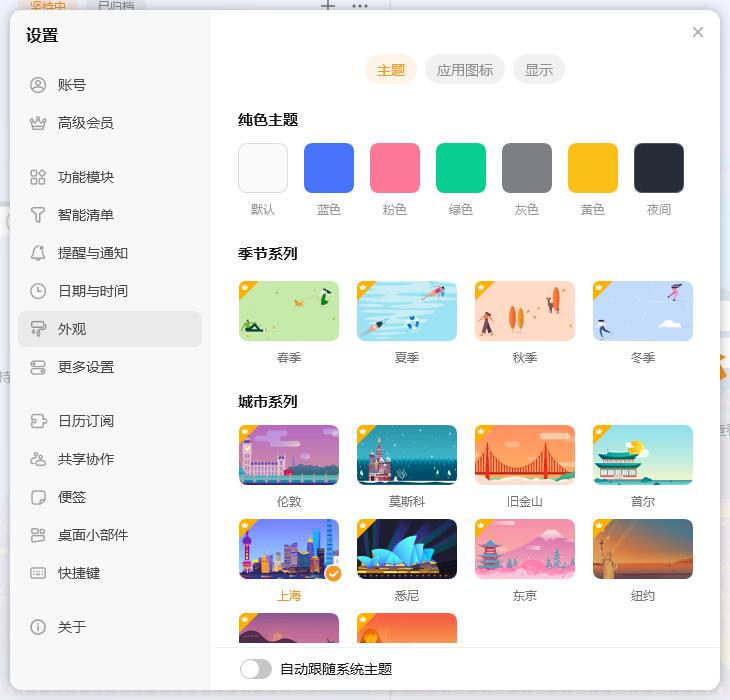Screen dimensions: 730x700
Task: Select the 首尔 city theme
Action: pos(643,455)
